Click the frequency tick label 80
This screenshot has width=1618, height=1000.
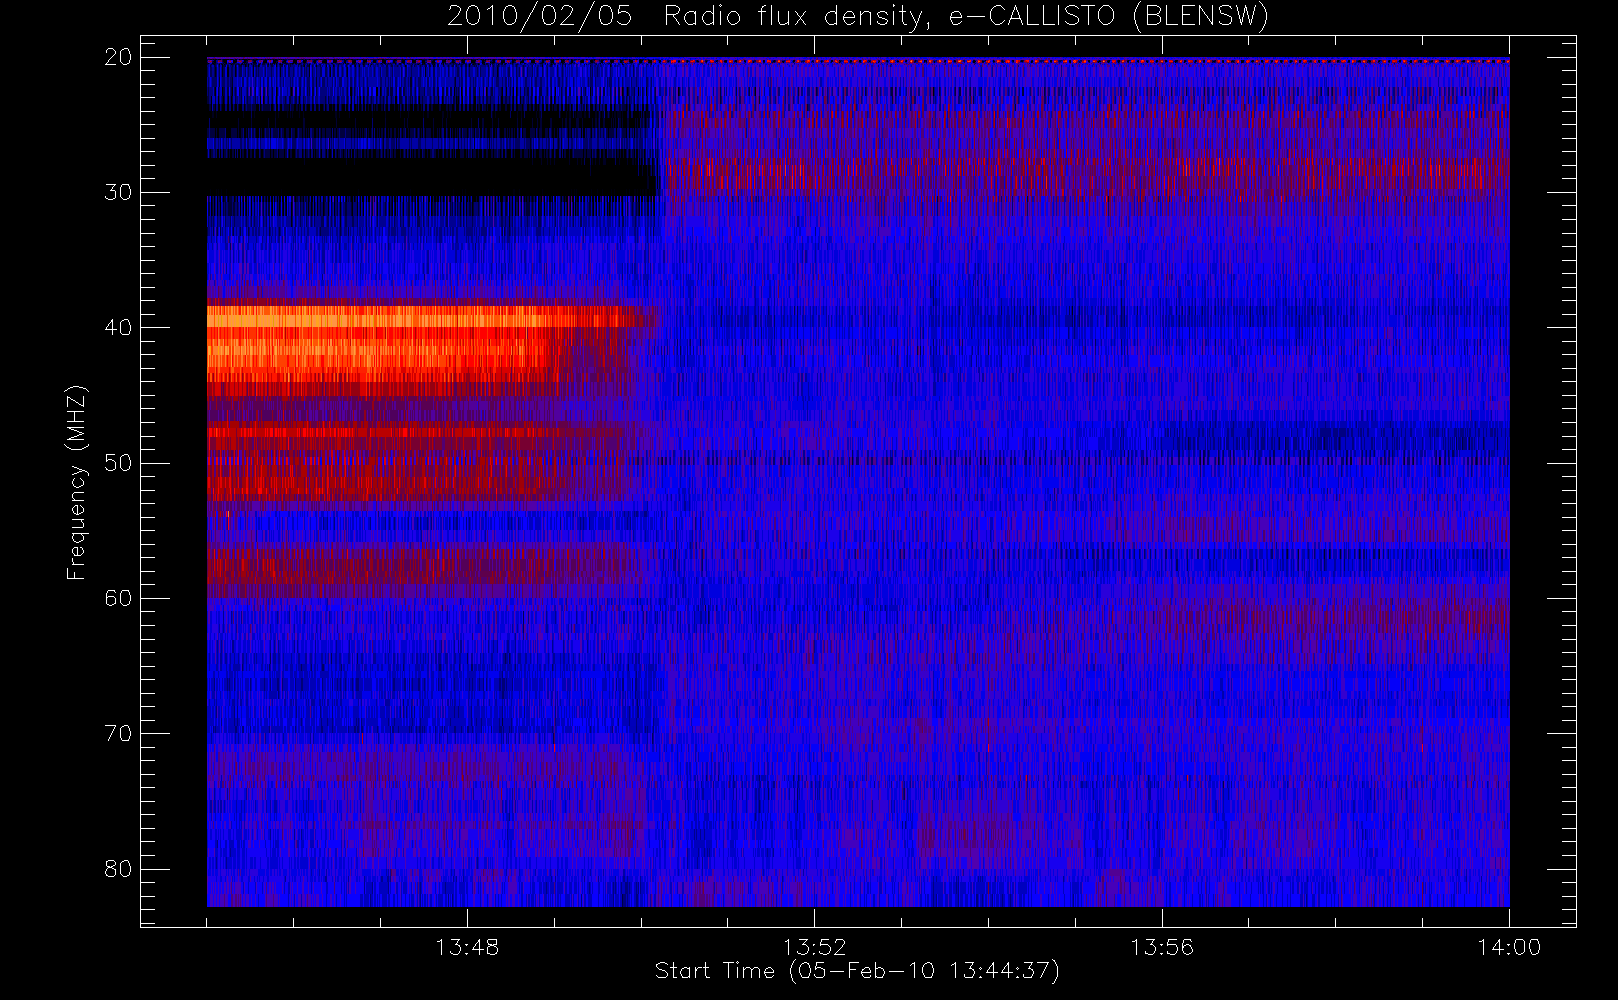[x=118, y=869]
